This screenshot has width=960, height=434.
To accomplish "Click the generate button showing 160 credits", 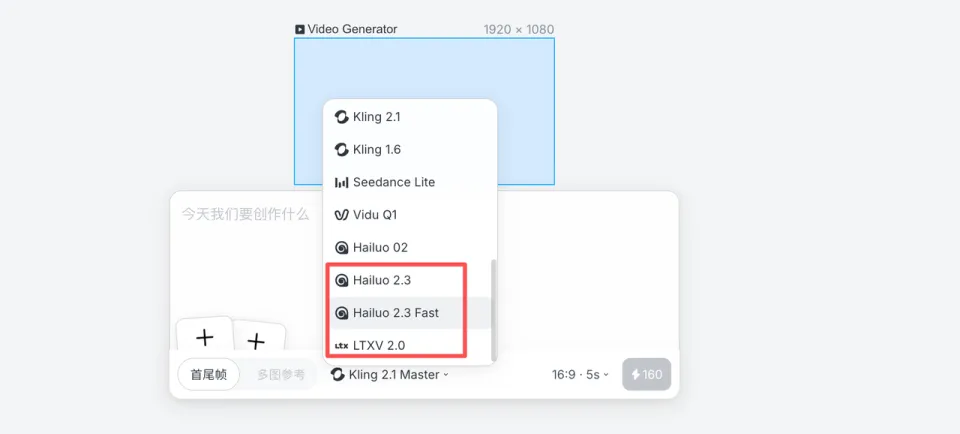I will [647, 374].
